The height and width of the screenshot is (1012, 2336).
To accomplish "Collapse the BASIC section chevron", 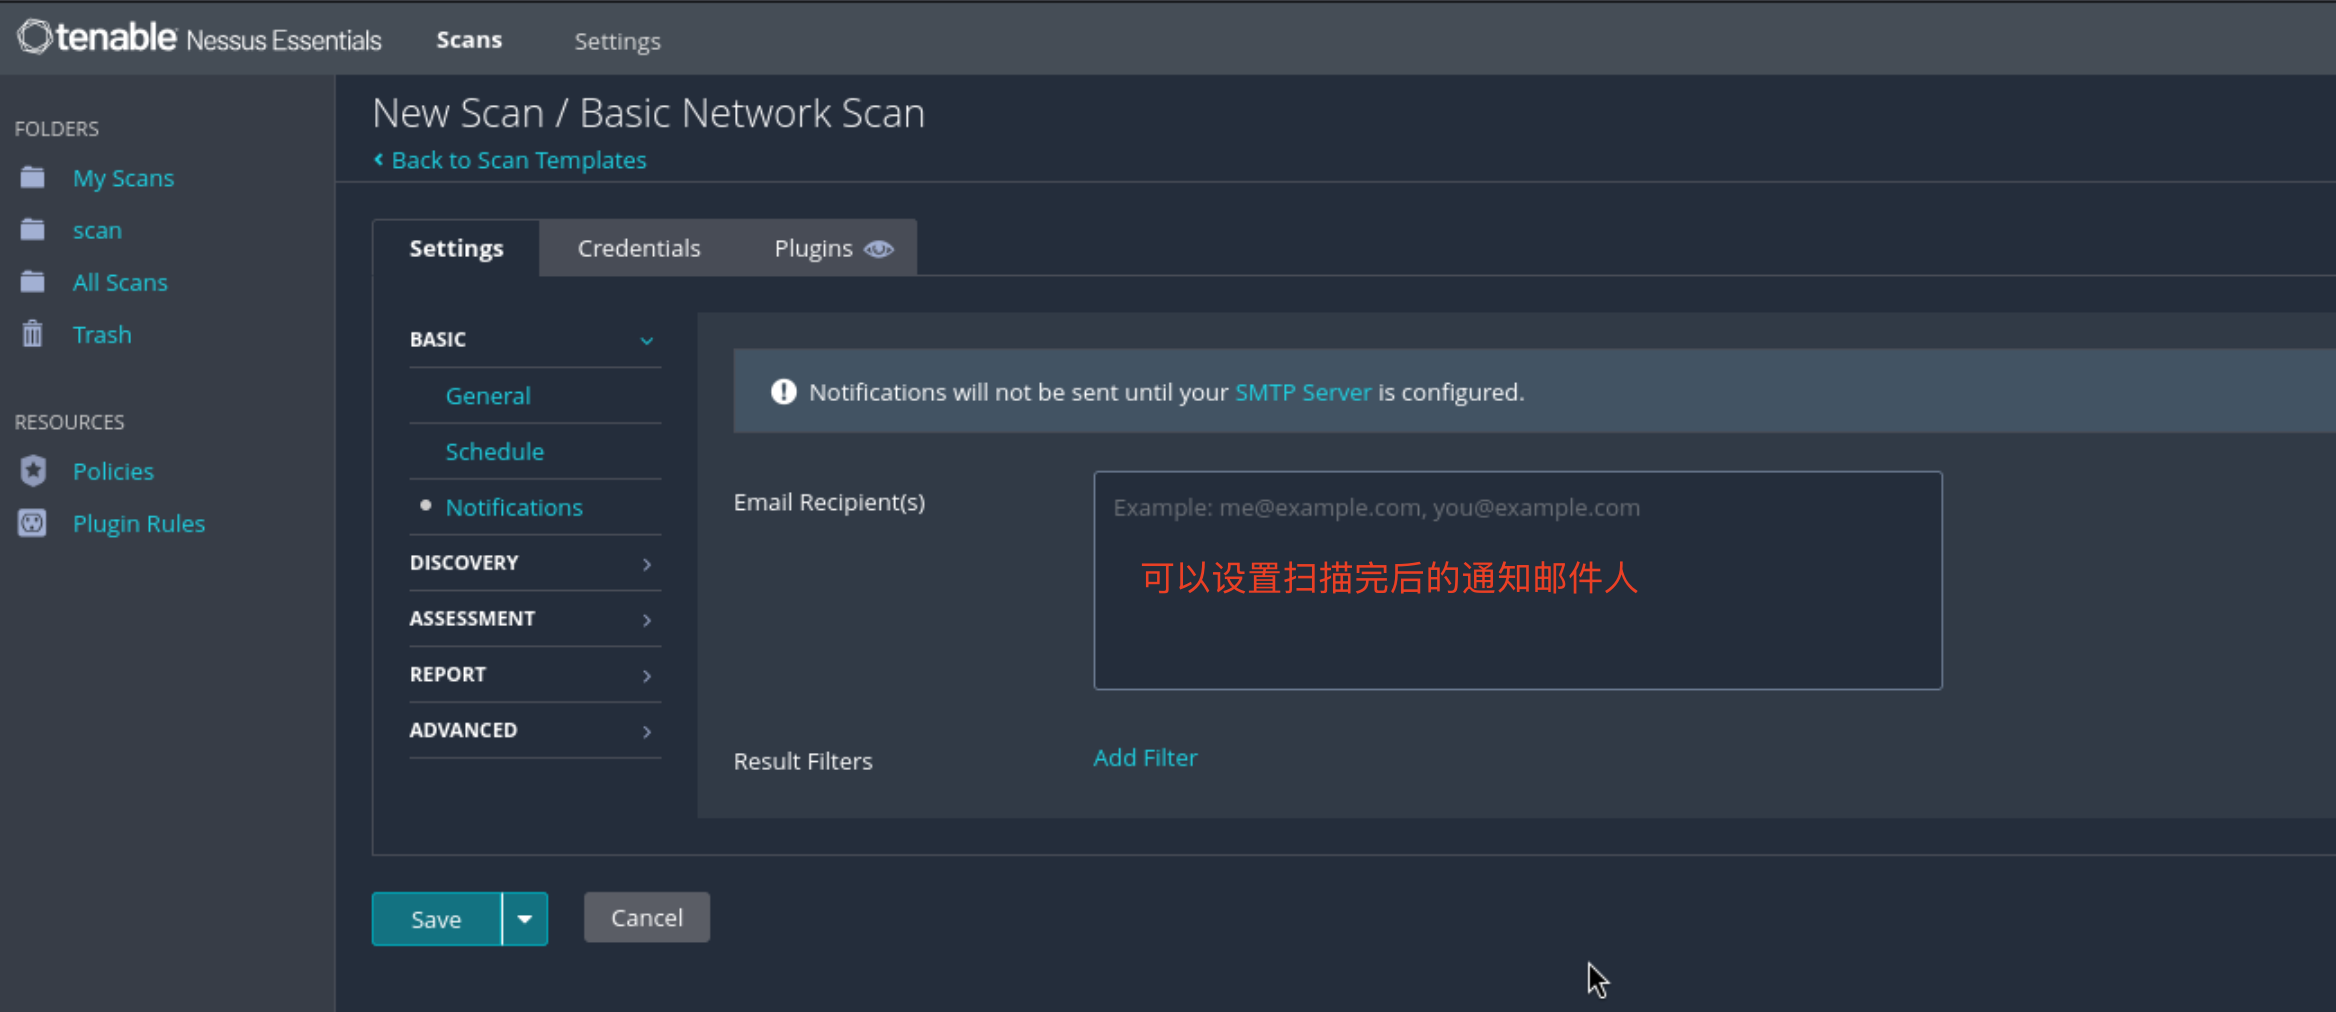I will click(646, 340).
